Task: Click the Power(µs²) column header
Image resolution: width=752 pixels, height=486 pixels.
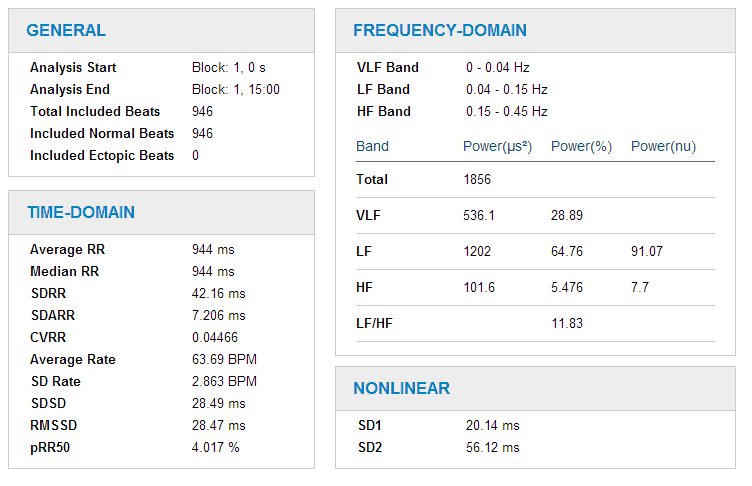Action: point(497,147)
